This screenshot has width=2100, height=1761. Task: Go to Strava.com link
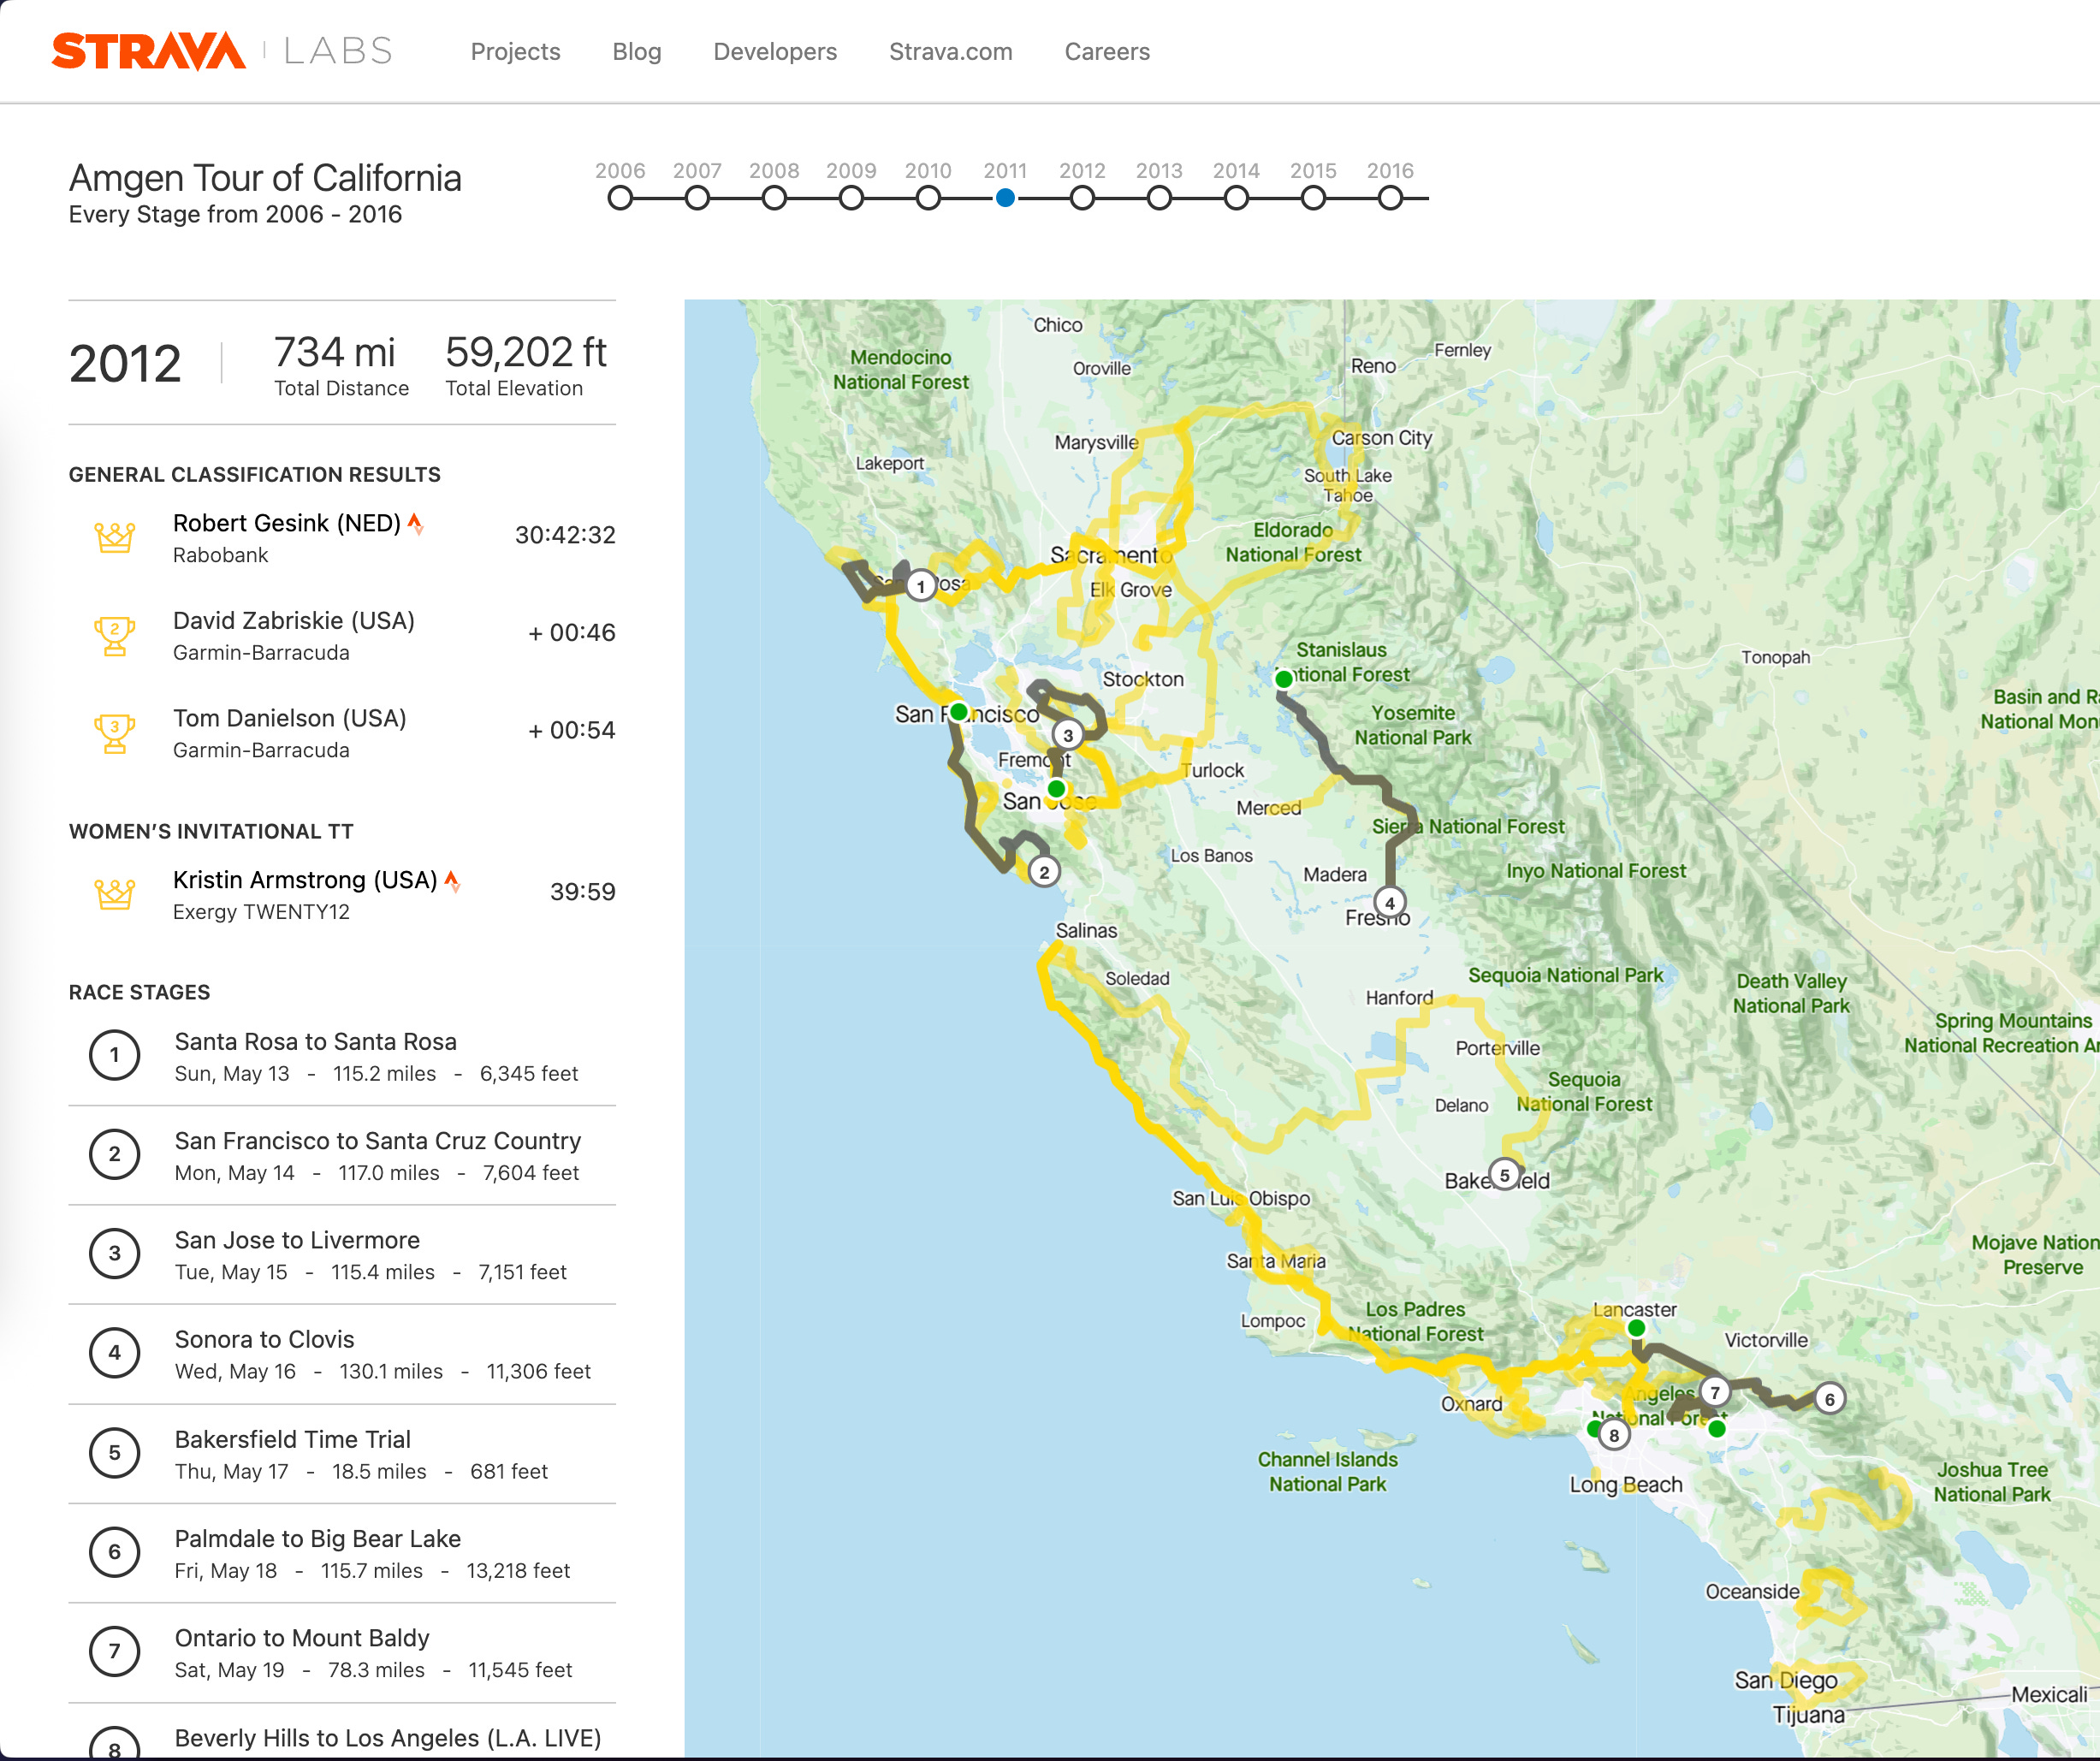point(950,52)
